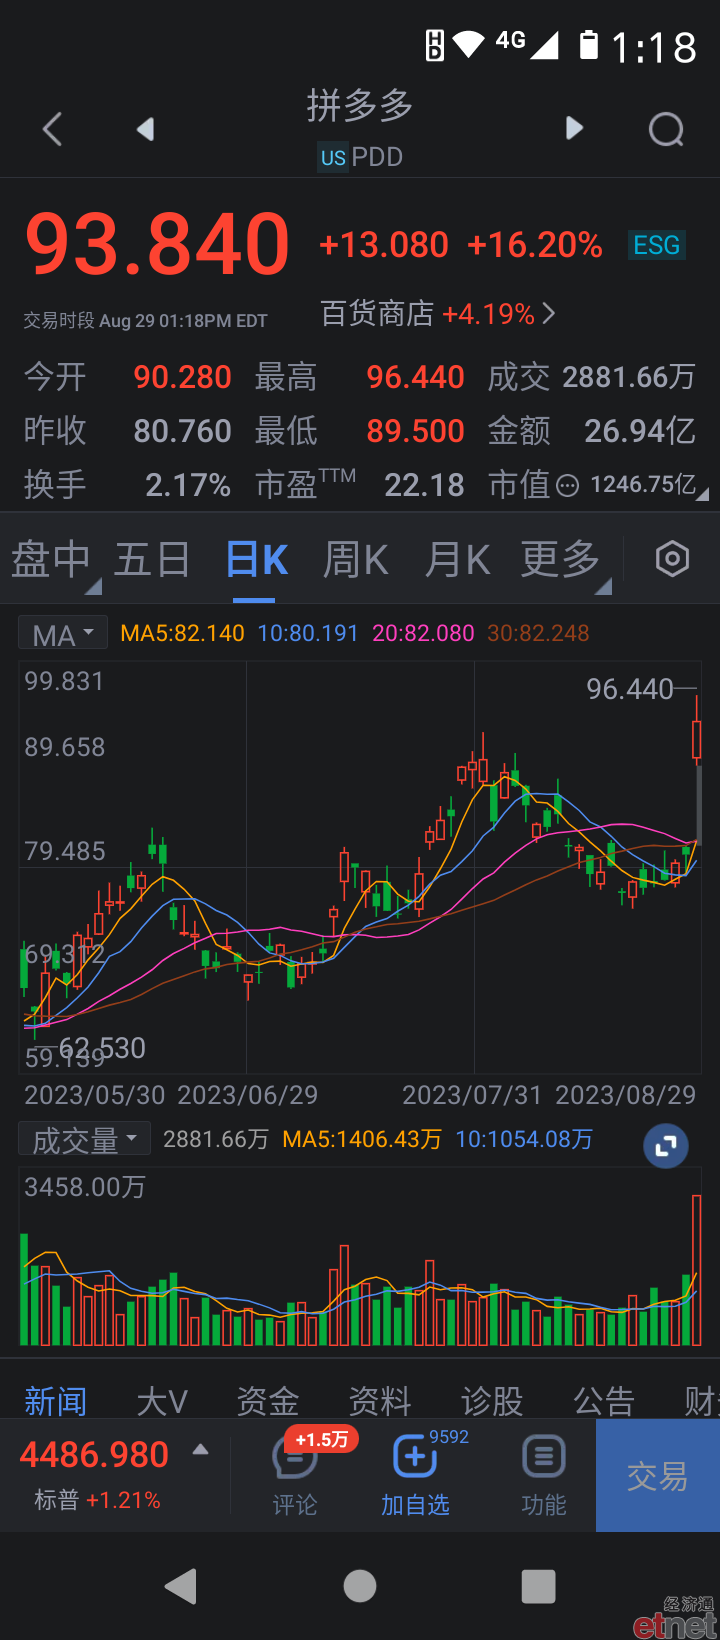Open the 公告 announcements tab
The width and height of the screenshot is (720, 1640).
[604, 1400]
